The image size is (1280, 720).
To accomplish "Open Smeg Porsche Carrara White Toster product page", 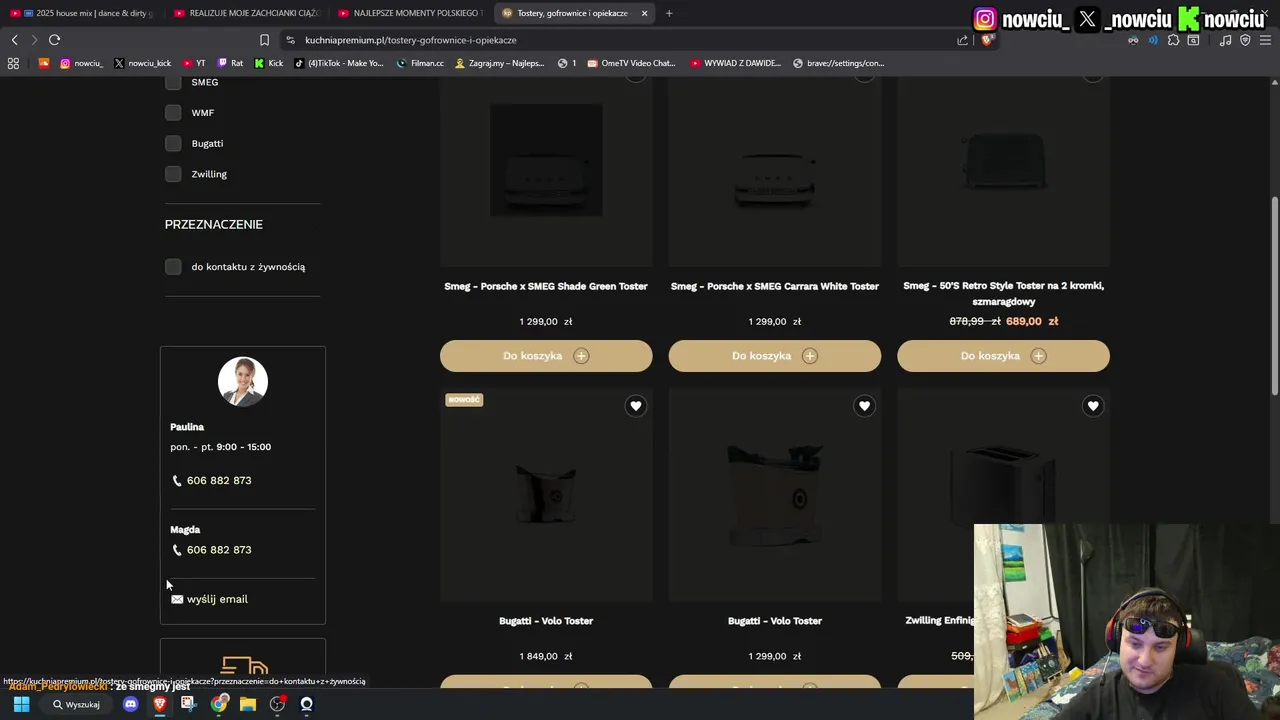I will pos(775,286).
